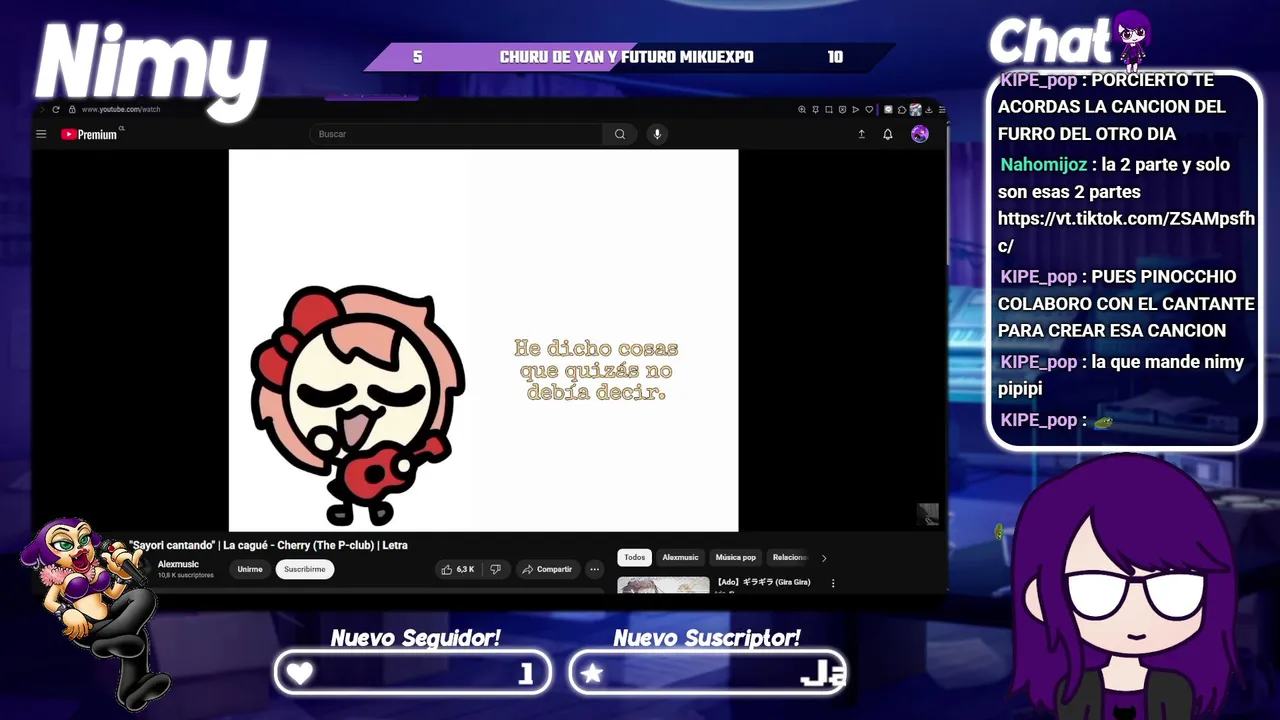Like the video showing 6,3 K
This screenshot has height=720, width=1280.
(458, 569)
